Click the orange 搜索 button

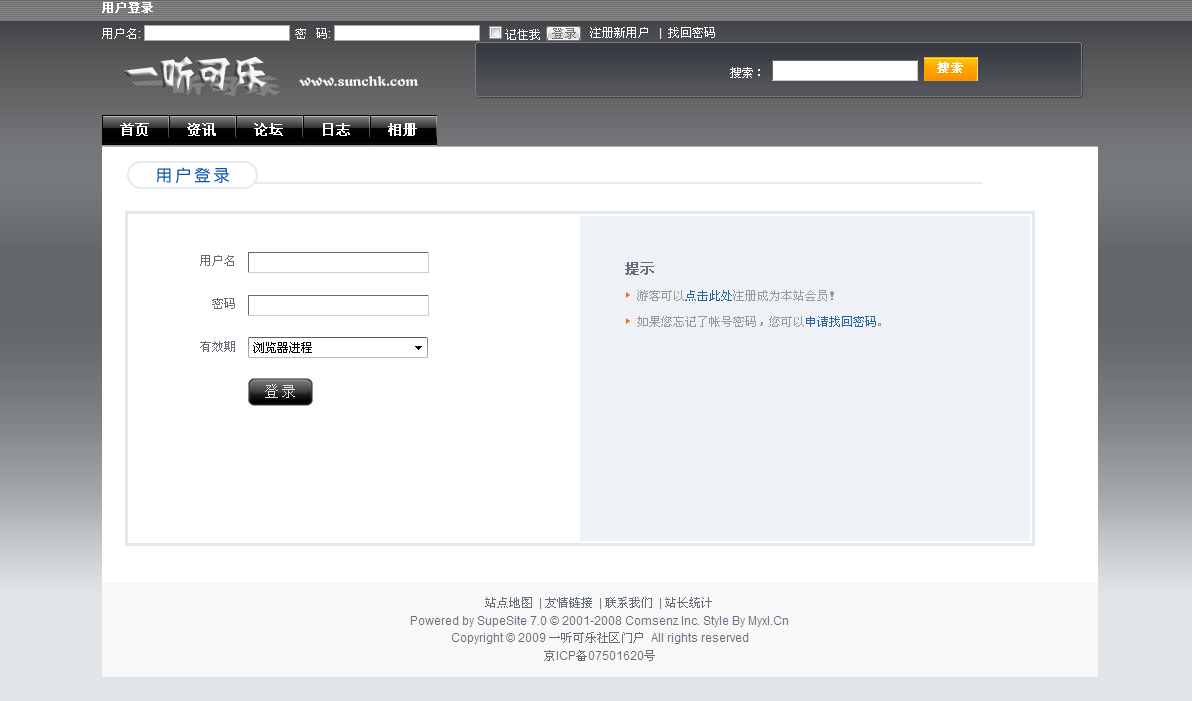(x=950, y=69)
